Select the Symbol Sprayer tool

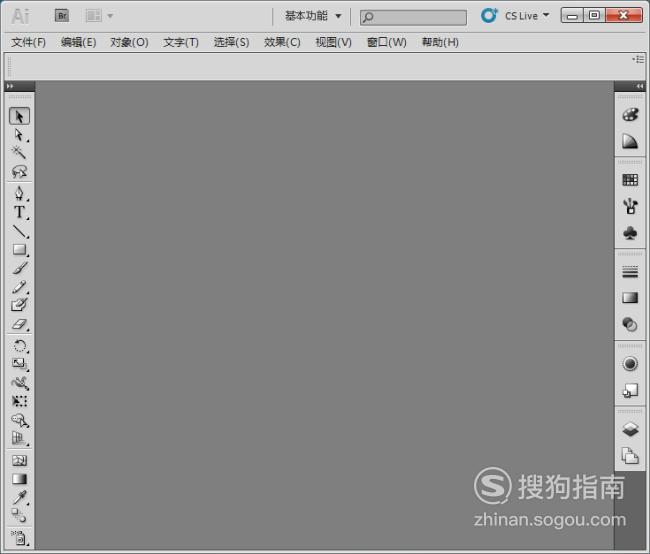(19, 537)
